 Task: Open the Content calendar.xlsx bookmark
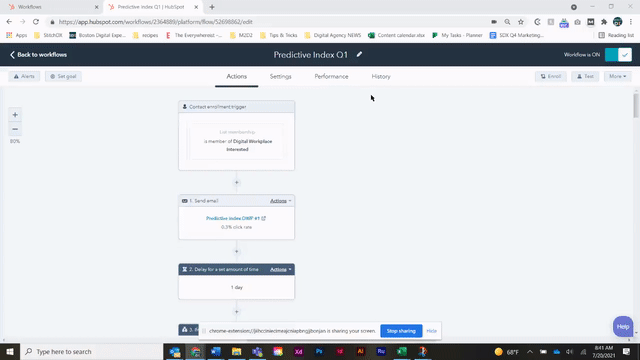[x=396, y=35]
